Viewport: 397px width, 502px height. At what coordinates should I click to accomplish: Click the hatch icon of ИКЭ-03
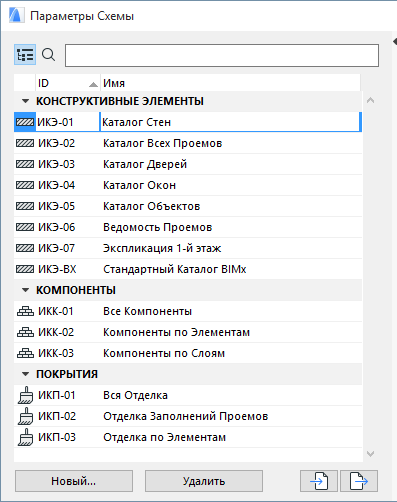[x=25, y=164]
